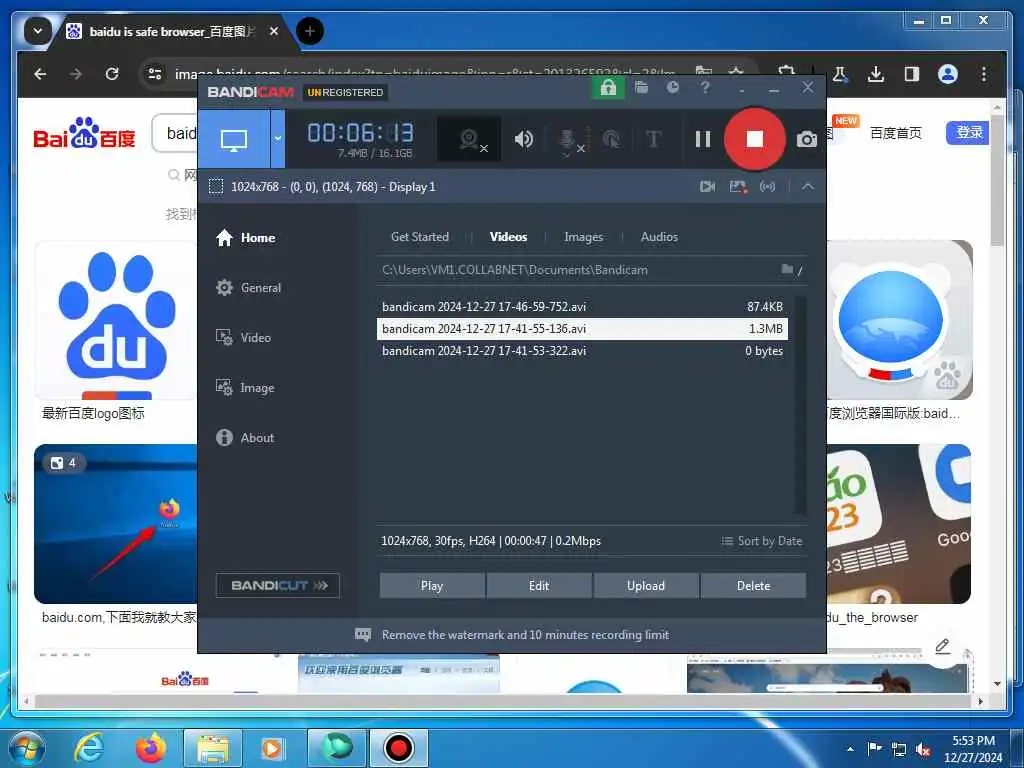Click the green lock icon in Bandicam
Image resolution: width=1024 pixels, height=768 pixels.
click(x=608, y=88)
